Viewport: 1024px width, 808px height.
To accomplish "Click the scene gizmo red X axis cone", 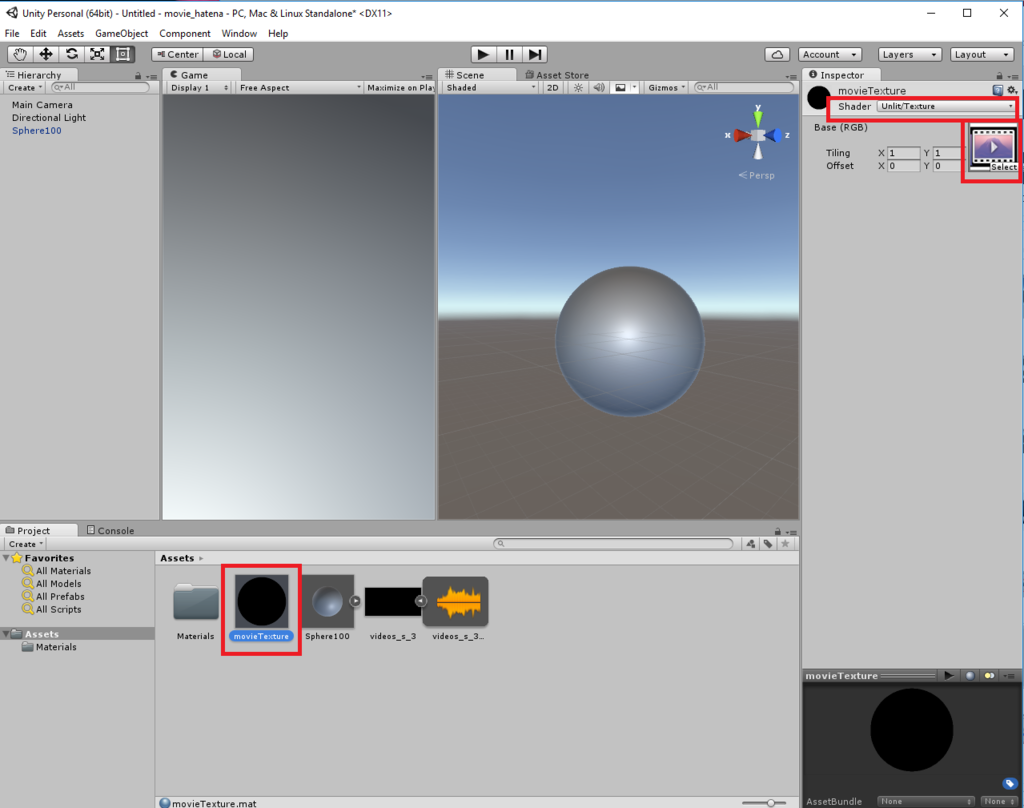I will 742,135.
